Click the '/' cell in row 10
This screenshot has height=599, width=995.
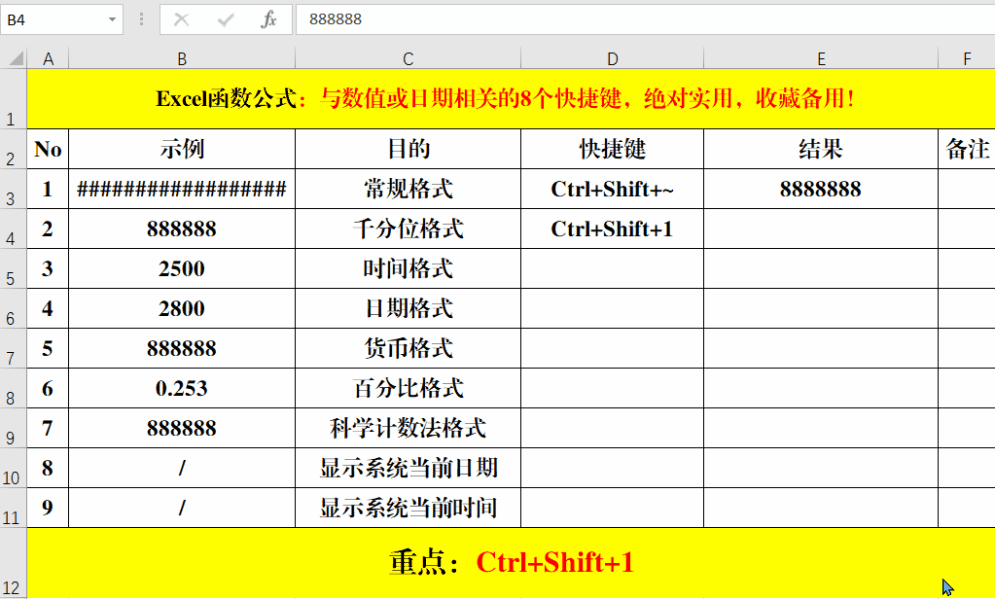181,468
